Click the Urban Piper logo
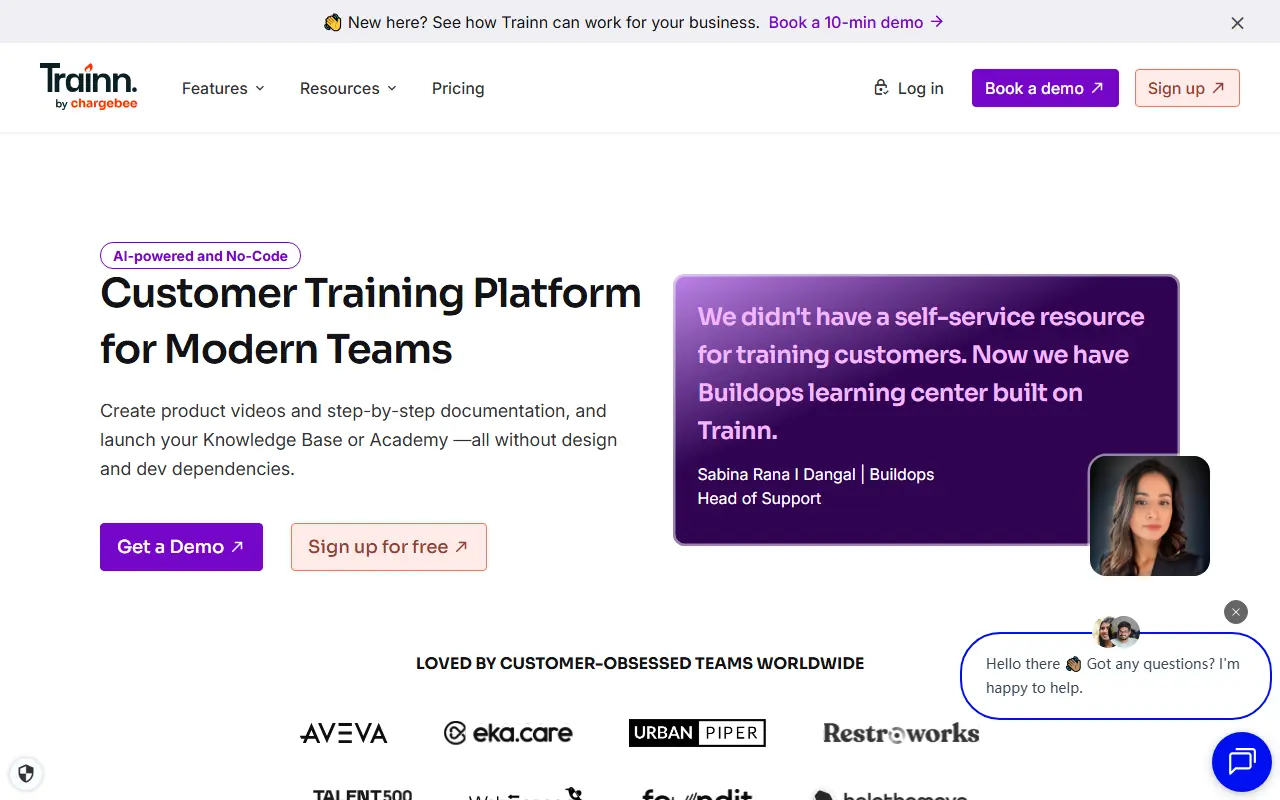Image resolution: width=1280 pixels, height=800 pixels. coord(697,733)
